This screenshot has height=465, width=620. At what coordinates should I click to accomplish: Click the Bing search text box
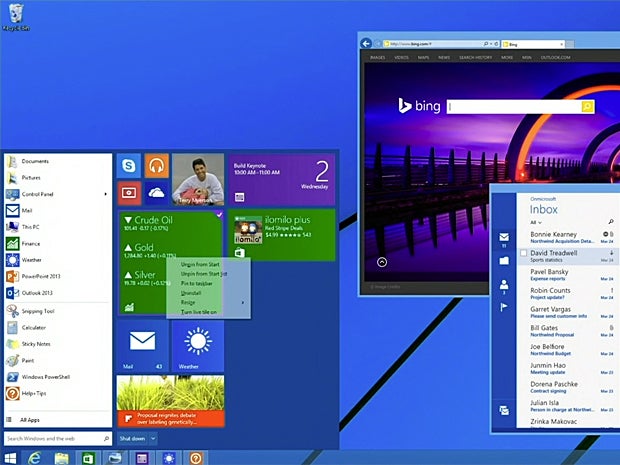pos(514,106)
